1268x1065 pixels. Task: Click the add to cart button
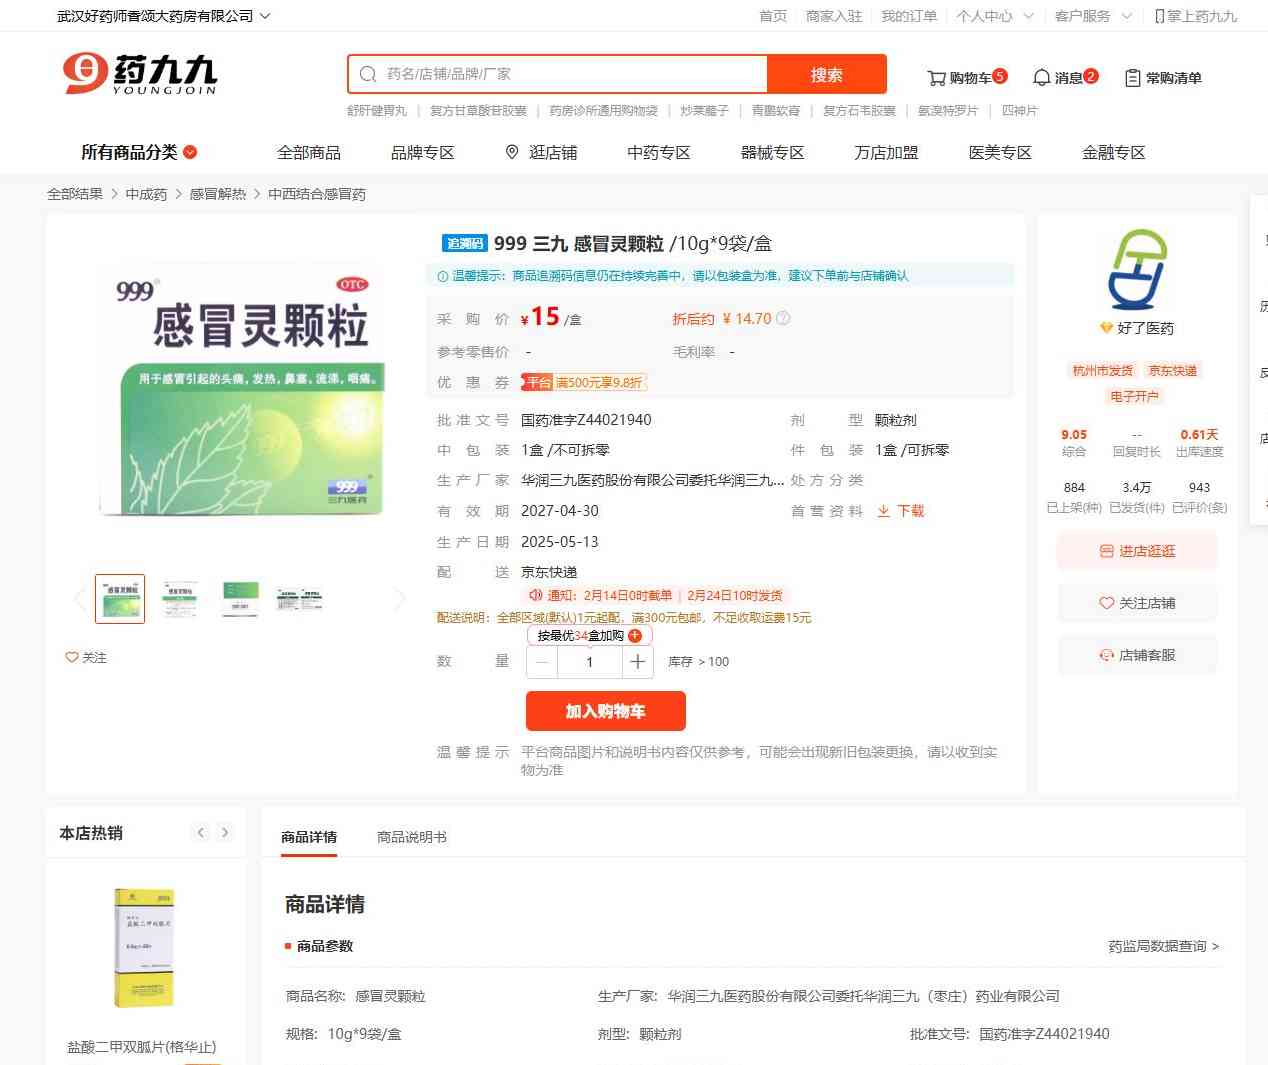click(x=605, y=711)
